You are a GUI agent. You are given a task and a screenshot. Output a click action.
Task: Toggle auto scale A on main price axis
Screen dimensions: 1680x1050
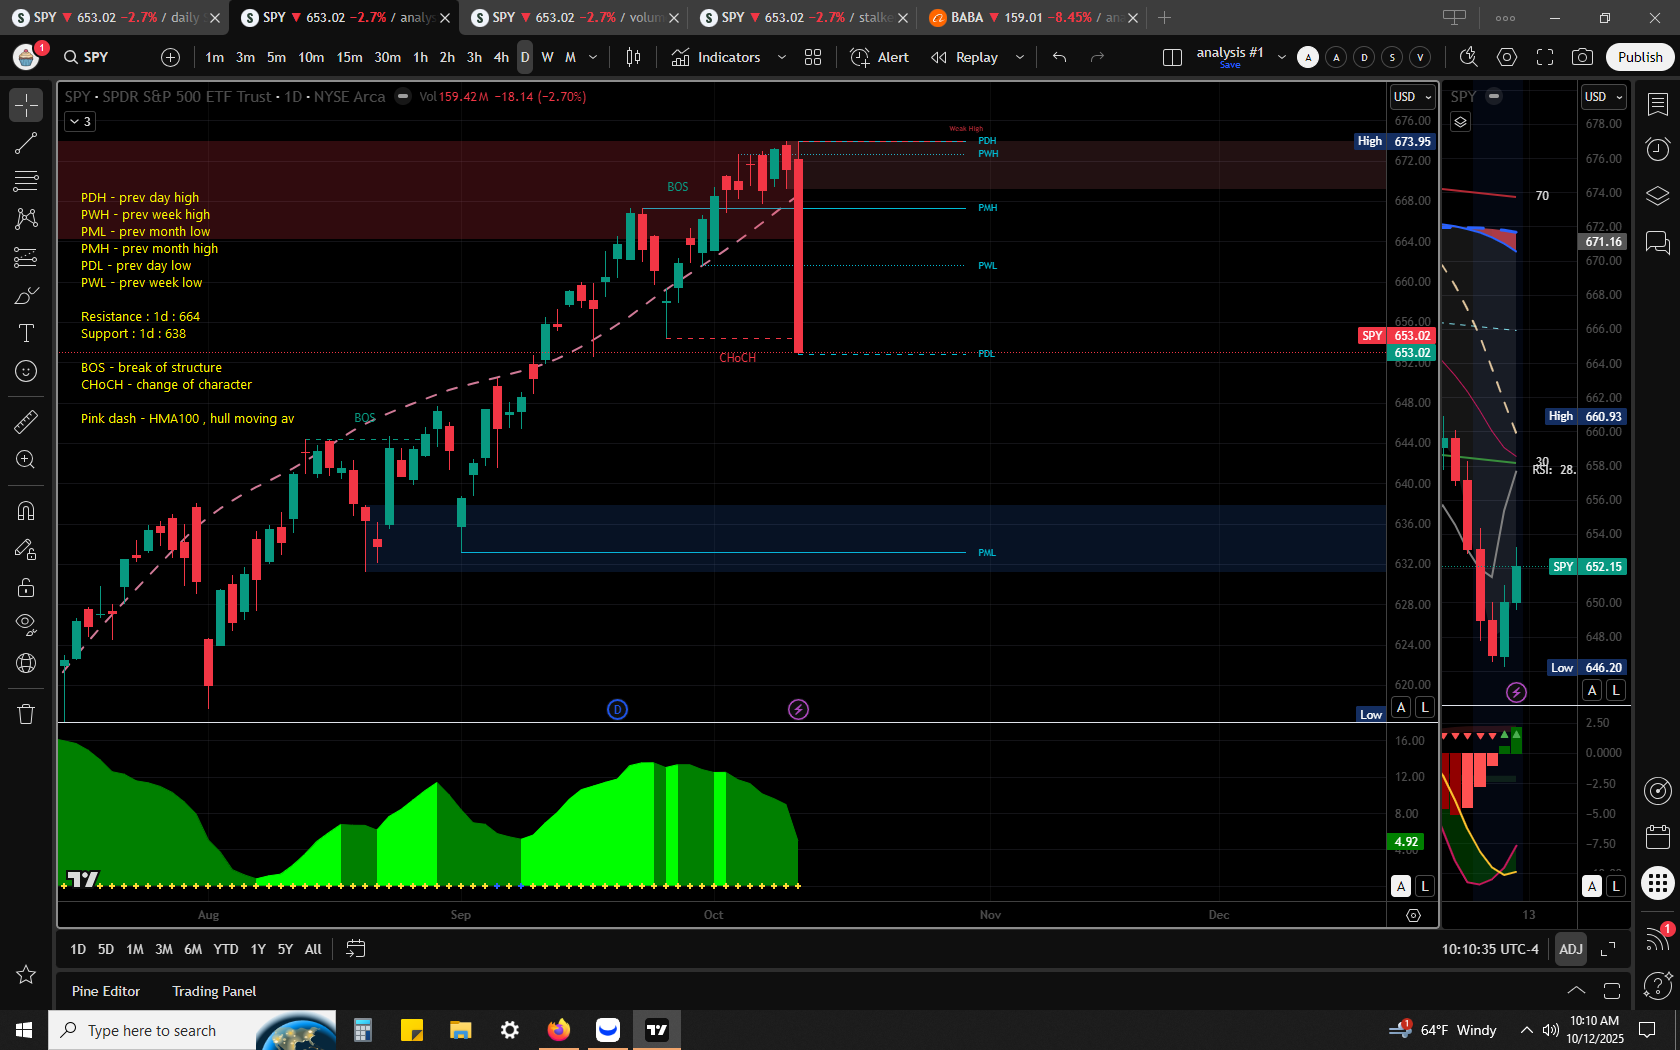(x=1401, y=707)
